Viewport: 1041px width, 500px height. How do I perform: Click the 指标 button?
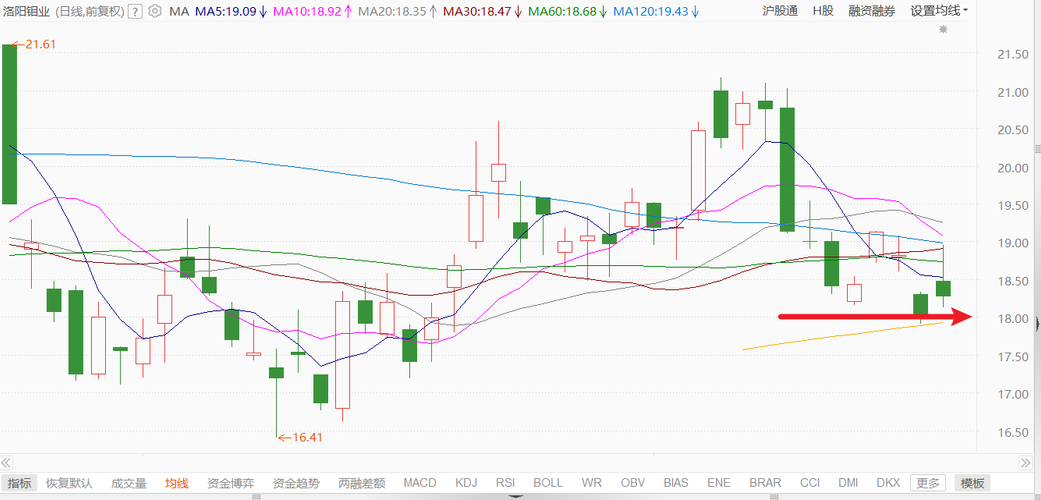[x=19, y=483]
